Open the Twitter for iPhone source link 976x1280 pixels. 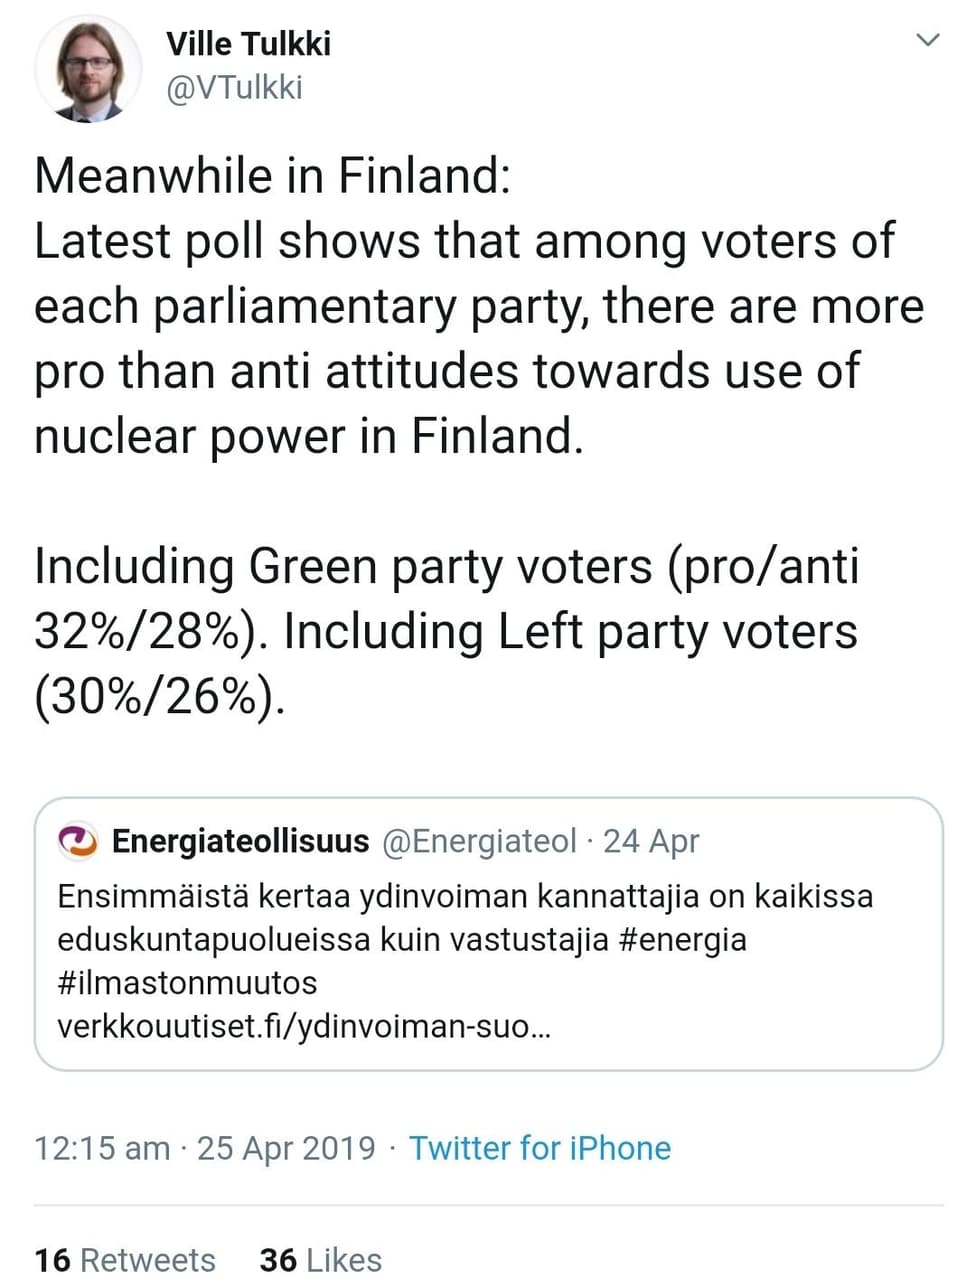[540, 1148]
